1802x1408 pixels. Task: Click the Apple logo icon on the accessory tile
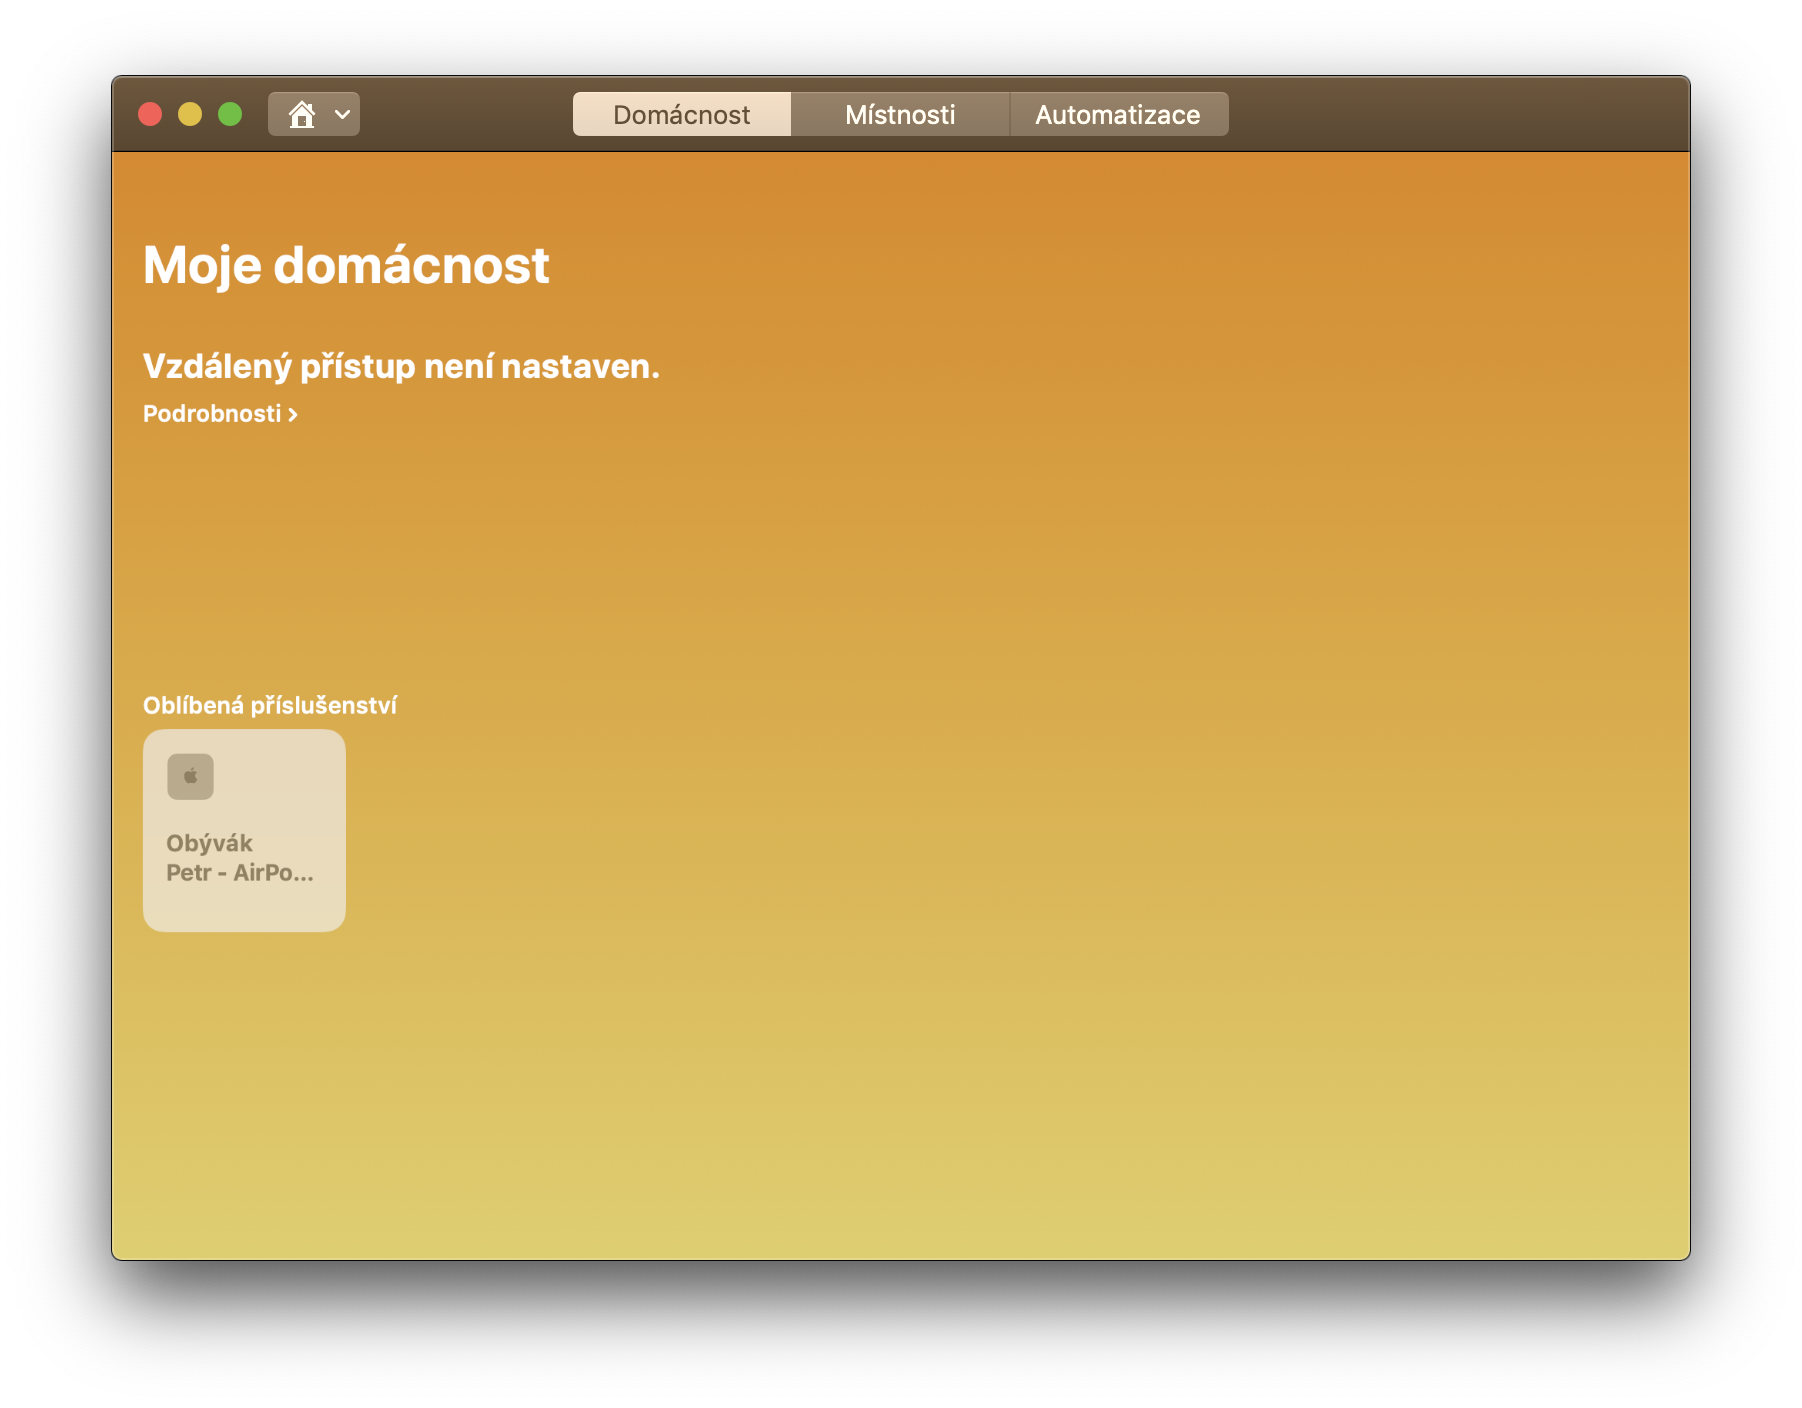pos(190,776)
